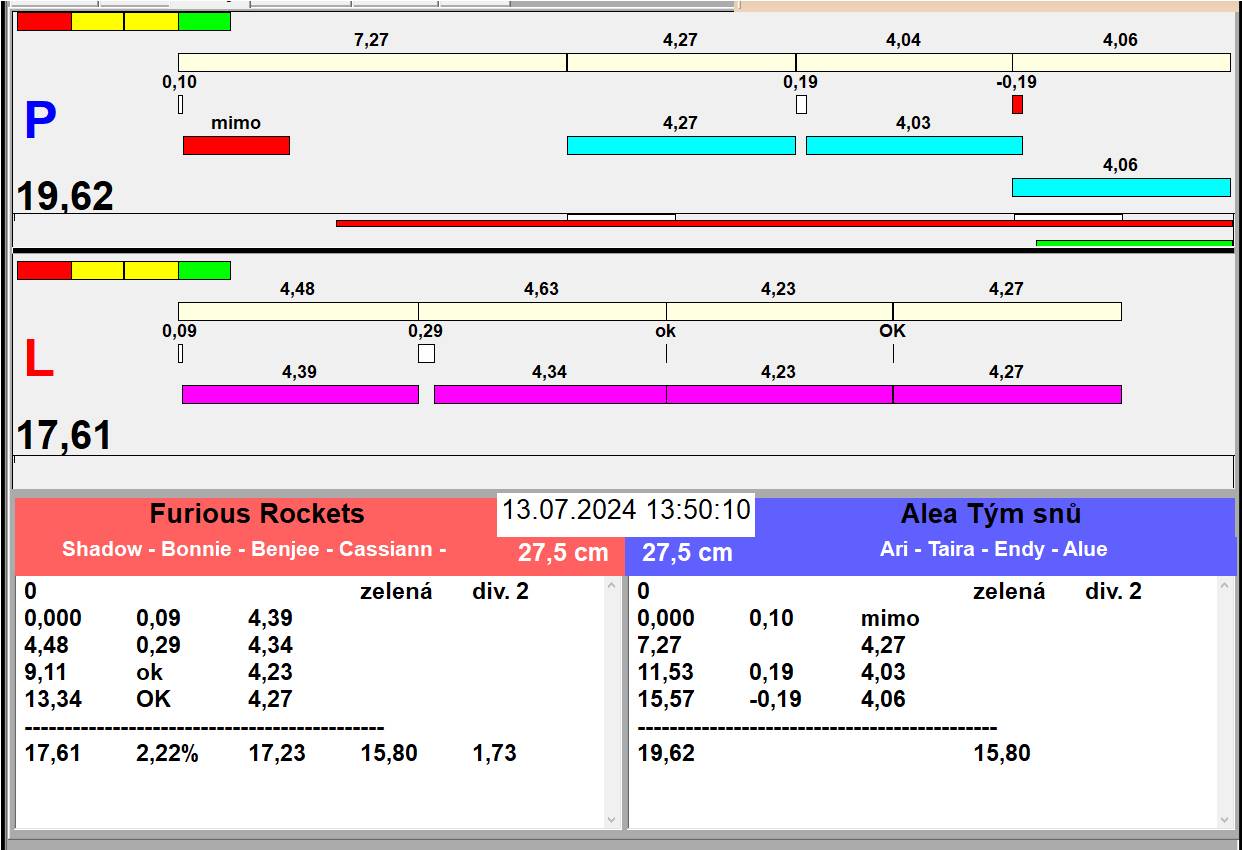Click the left results scrollbar up arrow
Viewport: 1242px width, 850px height.
612,587
